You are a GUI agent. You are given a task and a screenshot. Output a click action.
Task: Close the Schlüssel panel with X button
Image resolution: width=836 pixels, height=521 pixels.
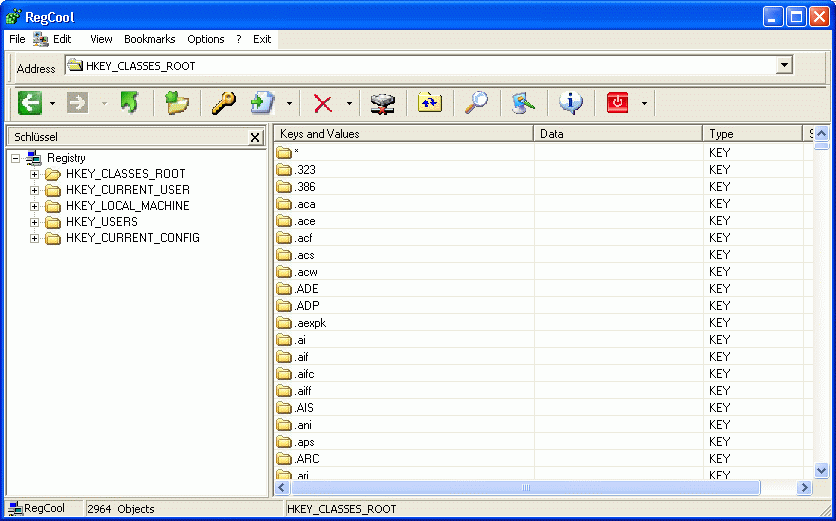[255, 138]
